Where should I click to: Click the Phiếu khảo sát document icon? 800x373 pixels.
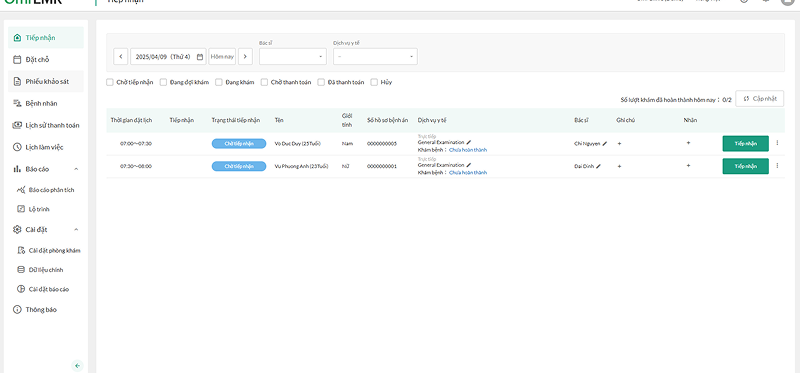[17, 82]
